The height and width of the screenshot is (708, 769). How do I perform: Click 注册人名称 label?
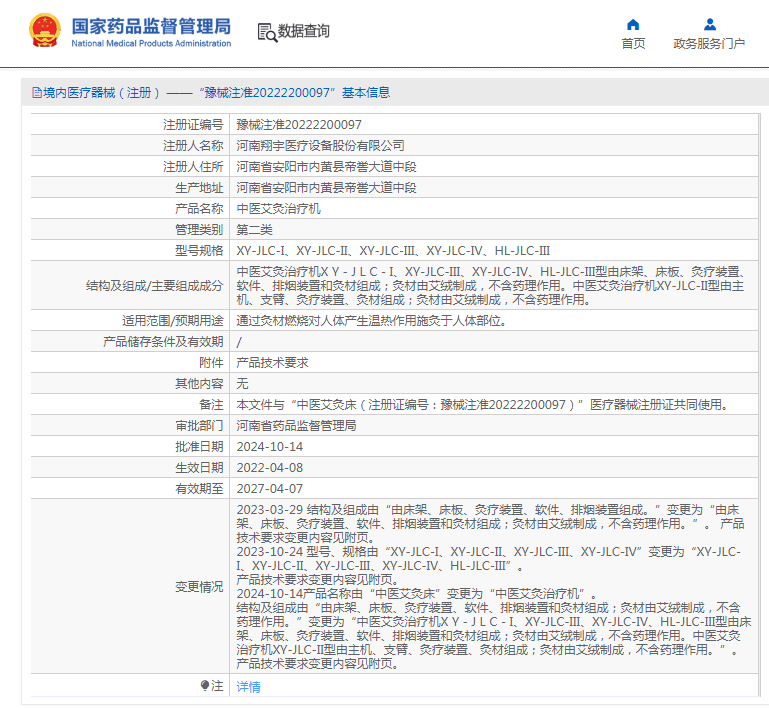click(193, 146)
